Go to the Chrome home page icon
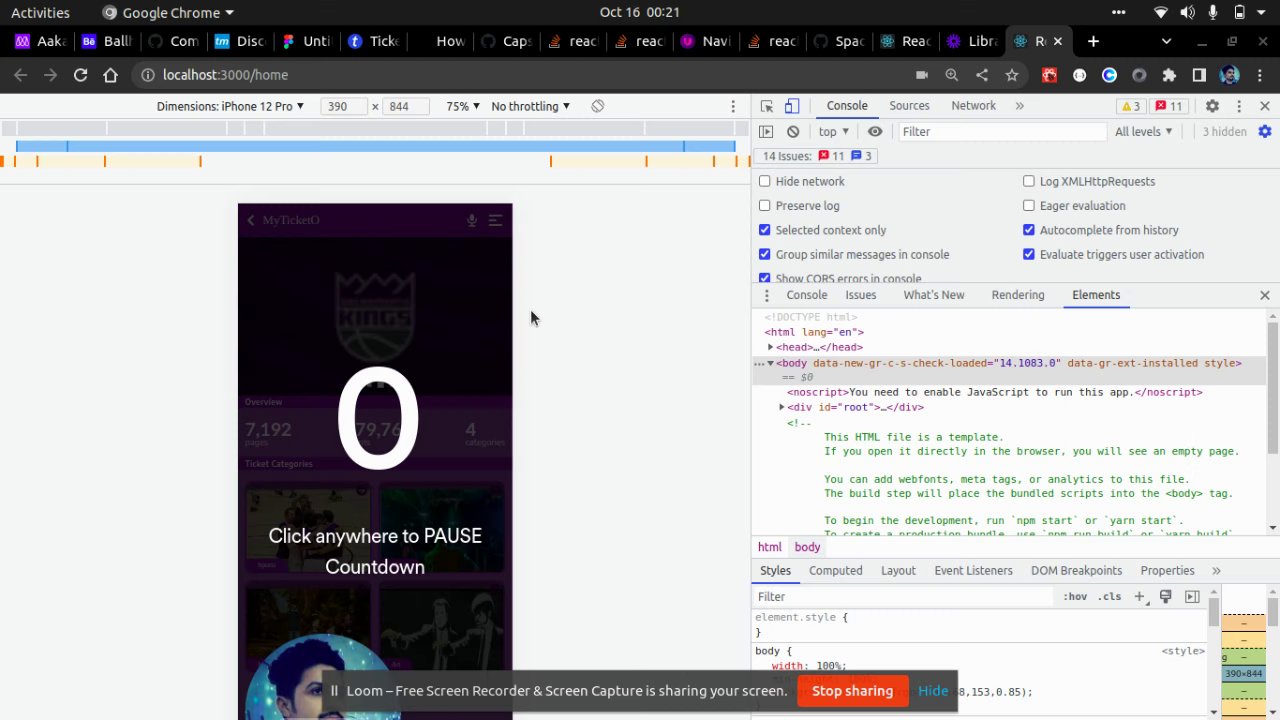Viewport: 1280px width, 720px height. 110,75
